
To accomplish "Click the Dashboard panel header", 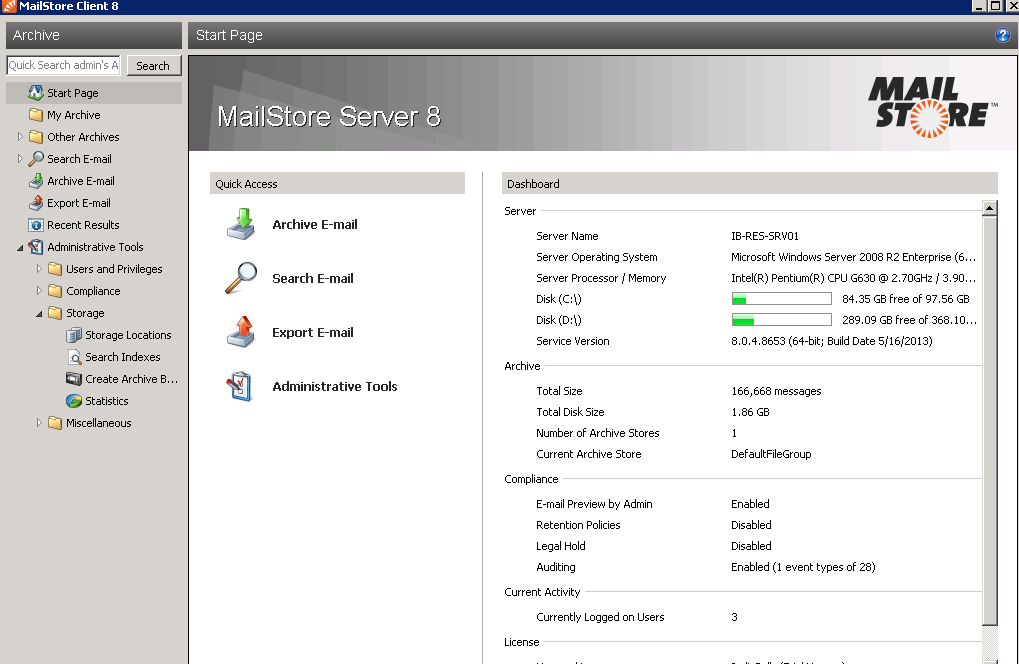I will click(x=749, y=184).
